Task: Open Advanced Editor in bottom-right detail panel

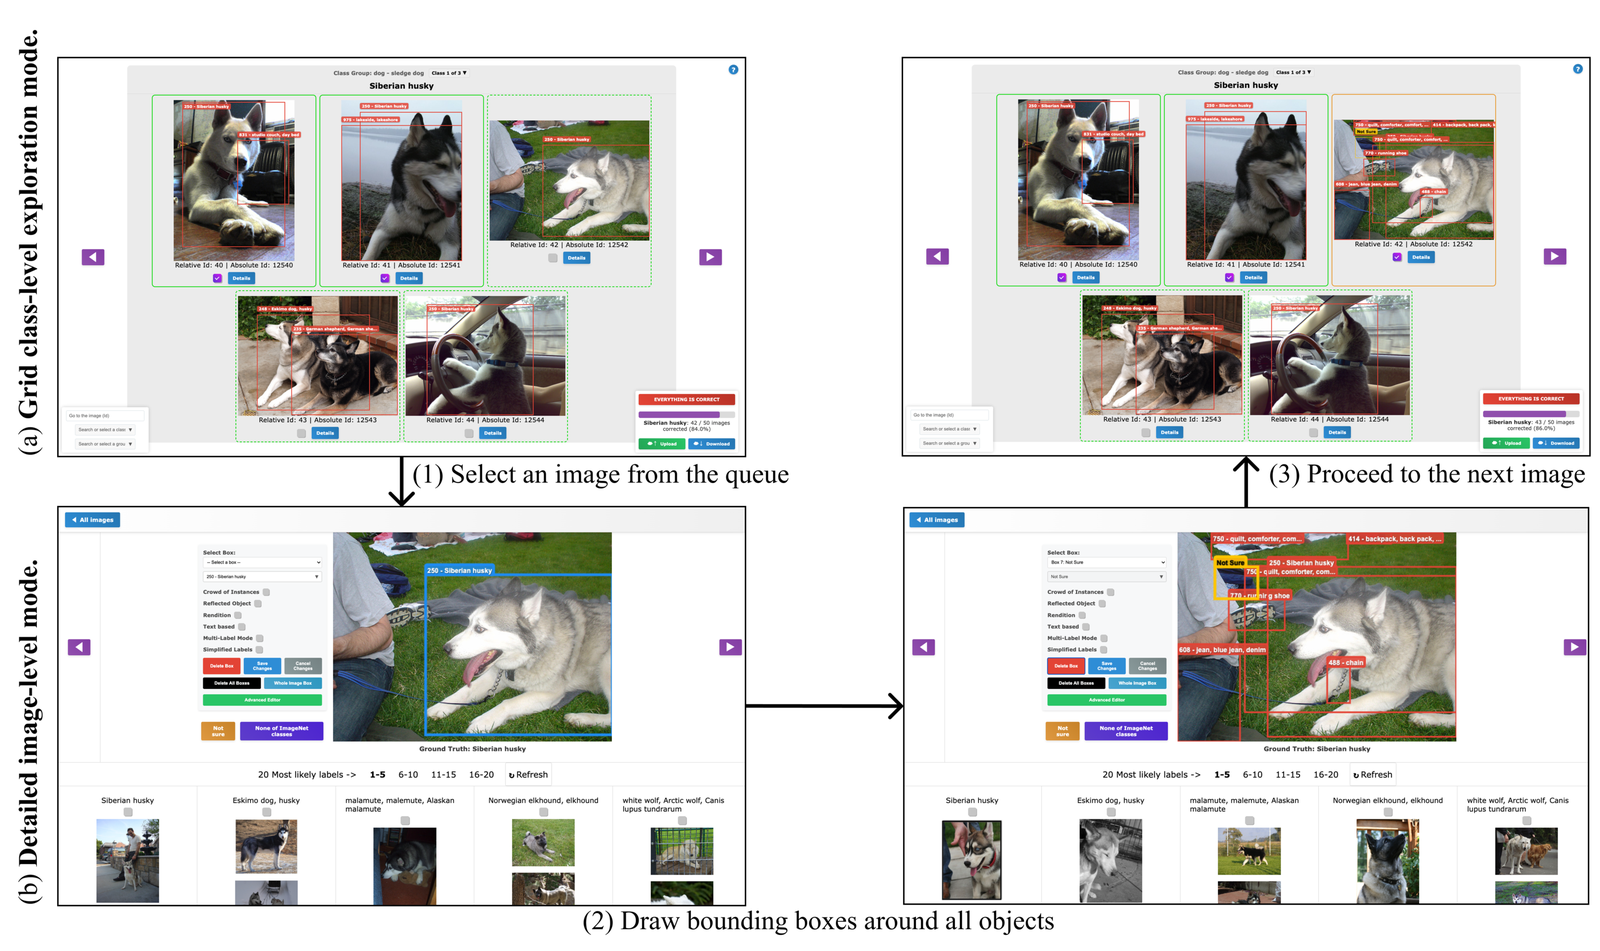Action: tap(1107, 700)
